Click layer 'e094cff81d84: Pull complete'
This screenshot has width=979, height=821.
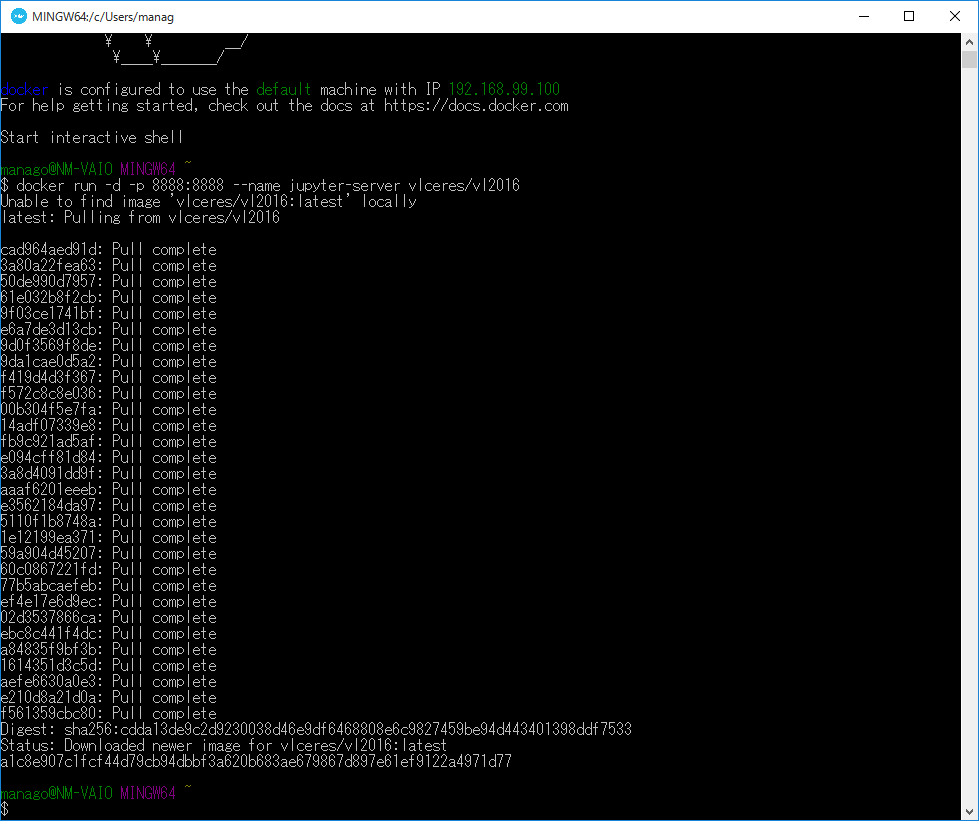click(x=109, y=458)
